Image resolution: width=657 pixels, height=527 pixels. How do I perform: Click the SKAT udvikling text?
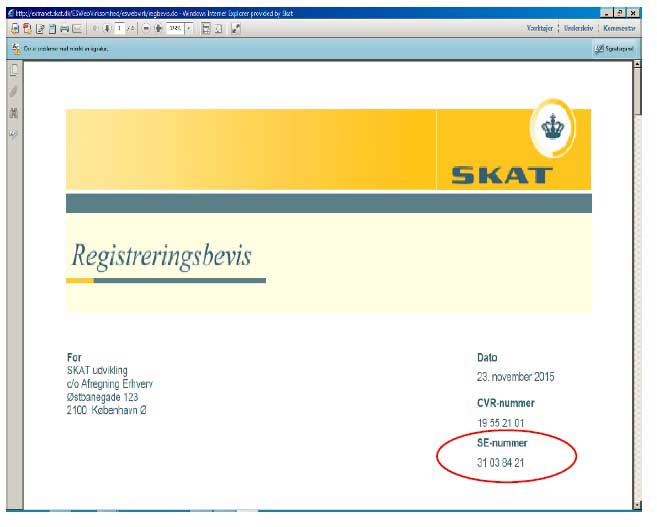97,370
